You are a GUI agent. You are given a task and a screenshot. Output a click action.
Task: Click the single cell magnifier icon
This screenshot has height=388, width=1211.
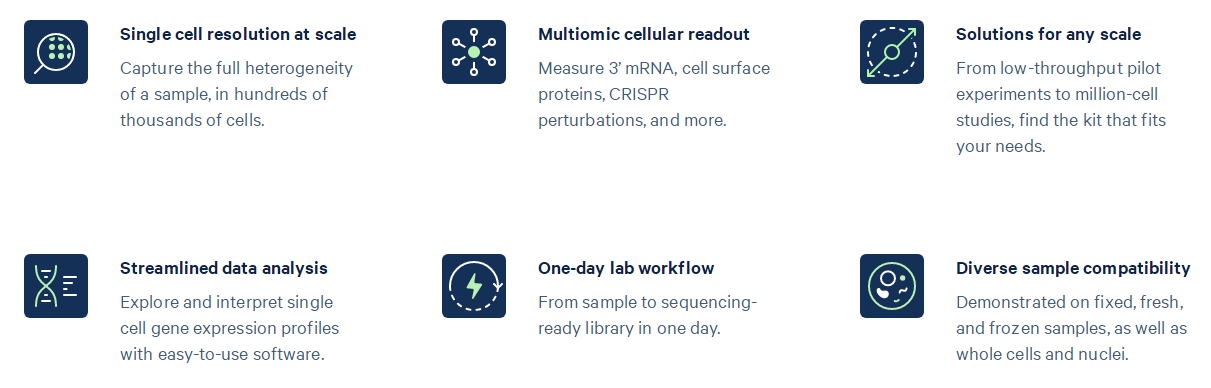coord(56,52)
